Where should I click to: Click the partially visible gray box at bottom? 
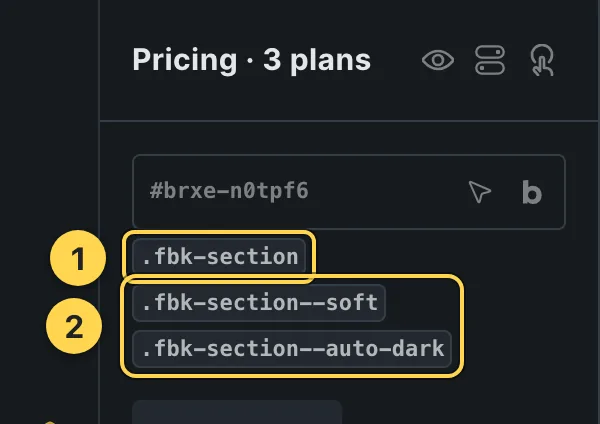point(237,412)
